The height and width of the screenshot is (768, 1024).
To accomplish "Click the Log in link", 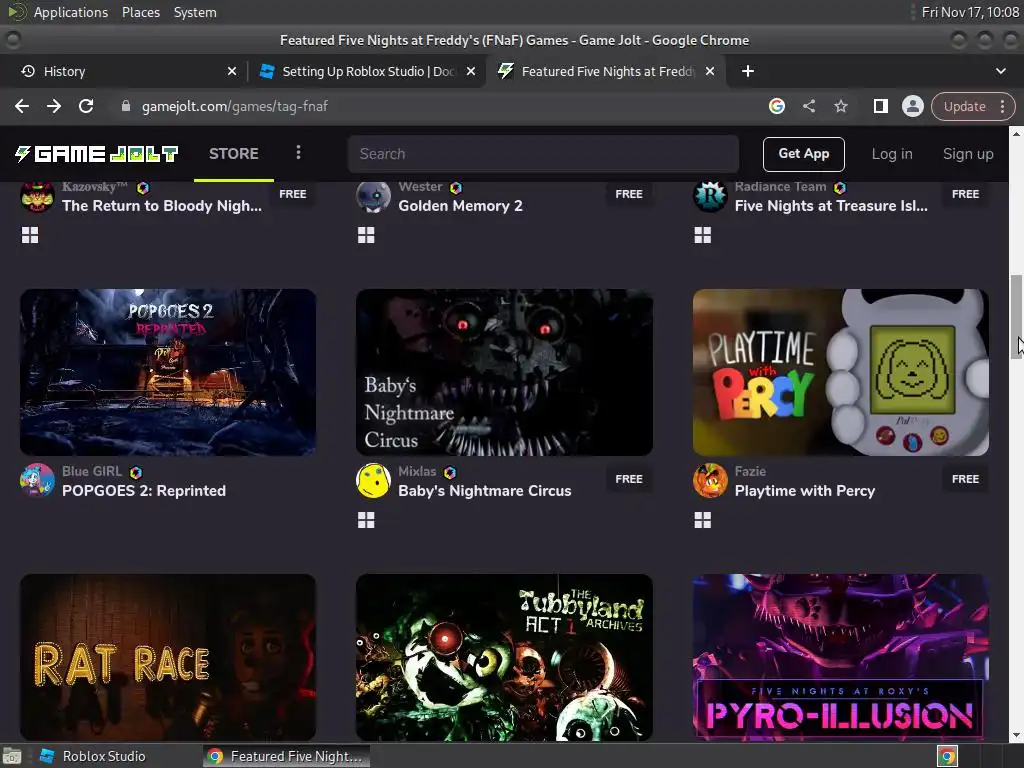I will [x=892, y=154].
